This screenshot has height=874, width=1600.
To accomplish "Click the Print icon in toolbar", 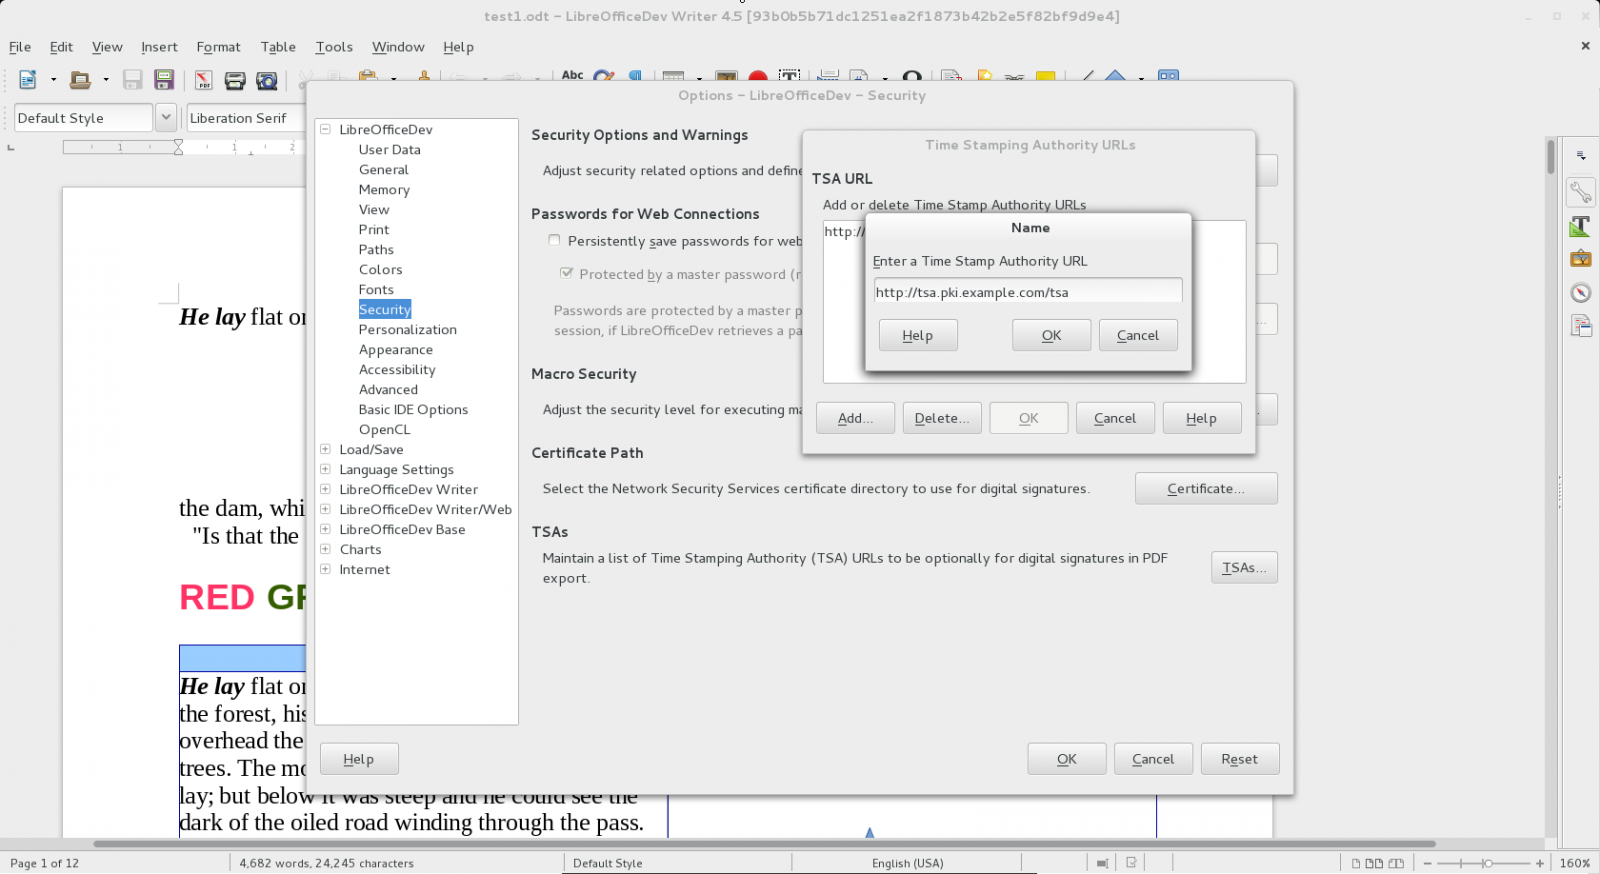I will click(x=235, y=80).
